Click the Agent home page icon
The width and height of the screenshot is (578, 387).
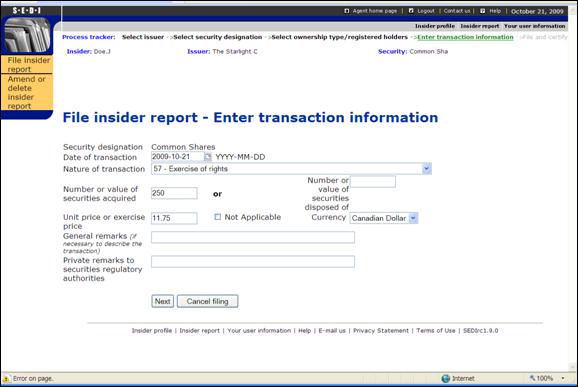347,11
